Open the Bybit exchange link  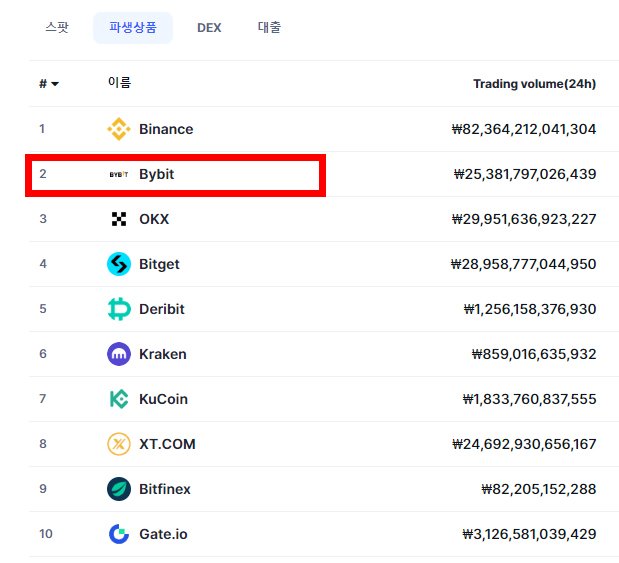coord(157,174)
